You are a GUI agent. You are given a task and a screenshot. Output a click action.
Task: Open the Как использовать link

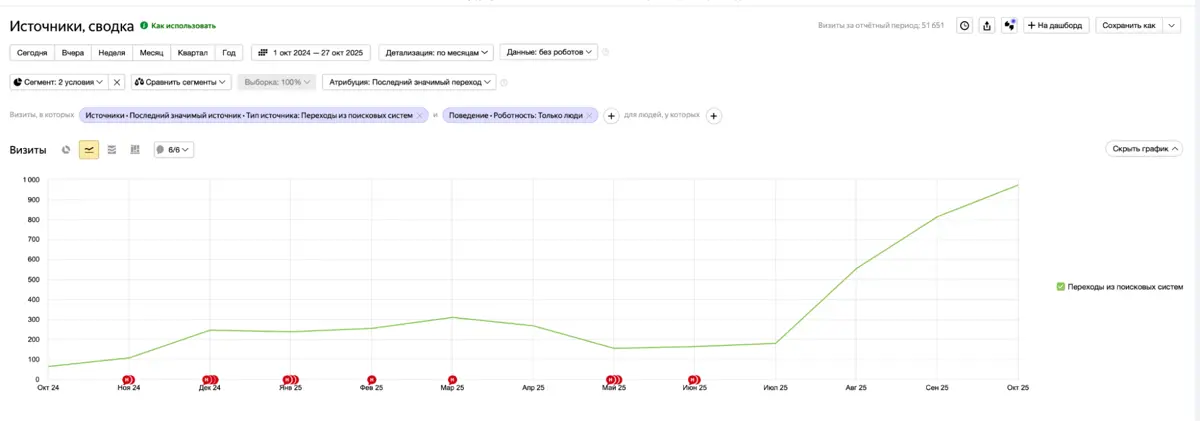coord(183,25)
